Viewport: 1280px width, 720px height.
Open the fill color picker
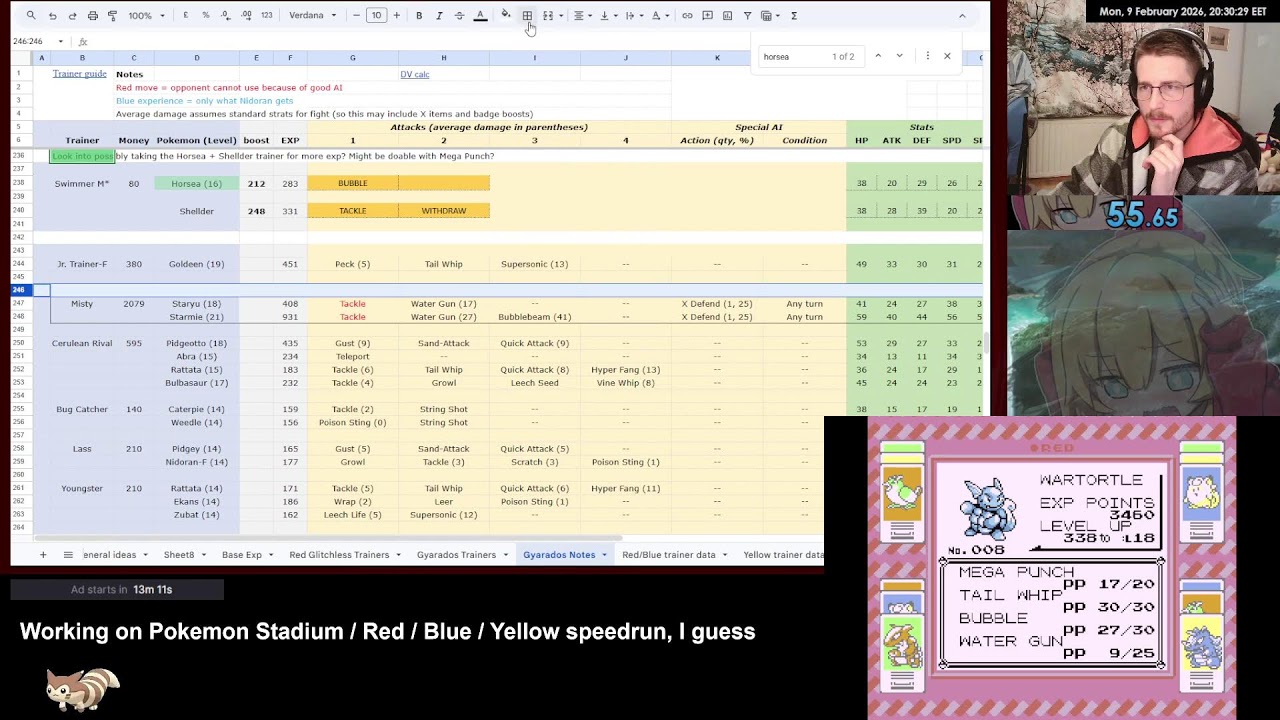click(505, 16)
